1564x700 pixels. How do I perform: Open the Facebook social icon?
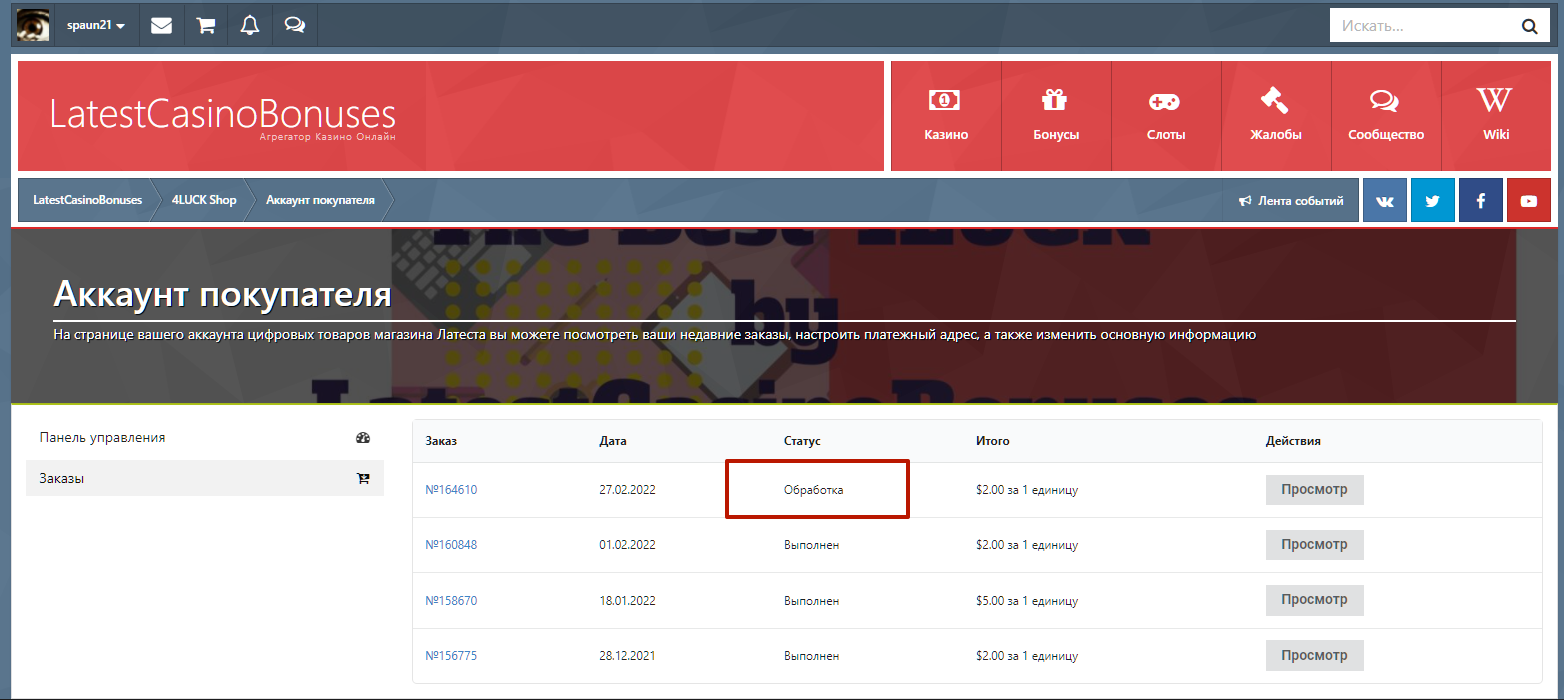1481,201
